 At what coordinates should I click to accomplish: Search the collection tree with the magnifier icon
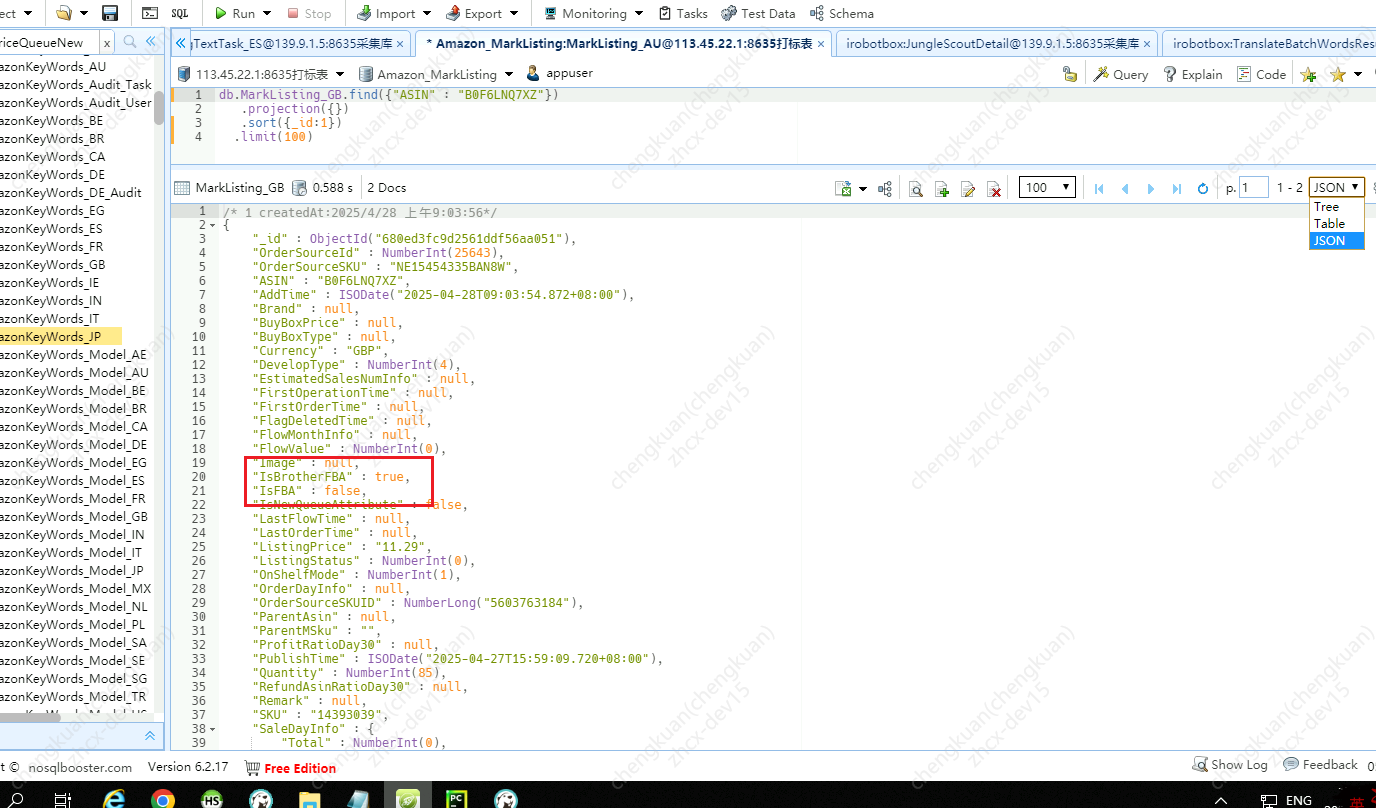point(130,42)
